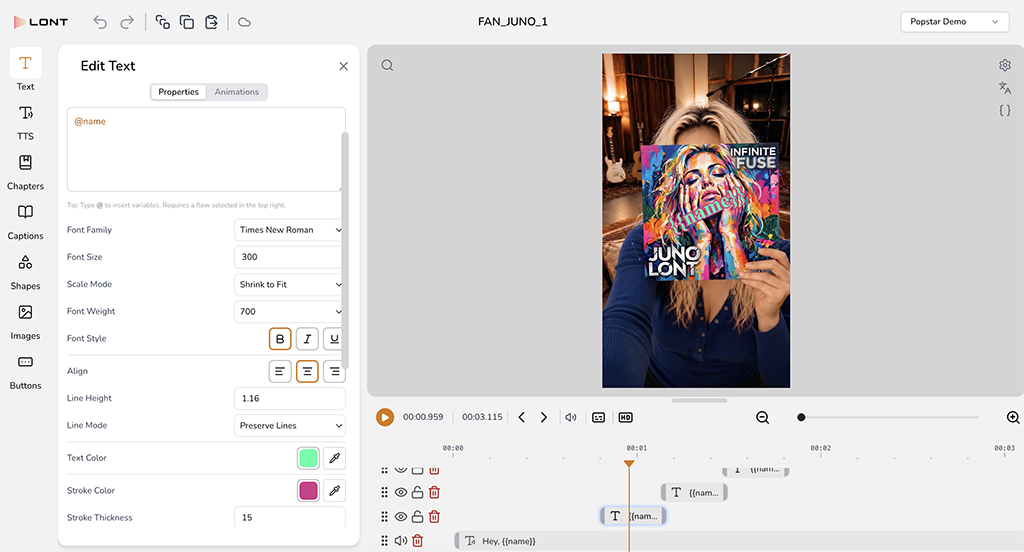Close the Edit Text panel
The height and width of the screenshot is (552, 1024).
point(344,66)
